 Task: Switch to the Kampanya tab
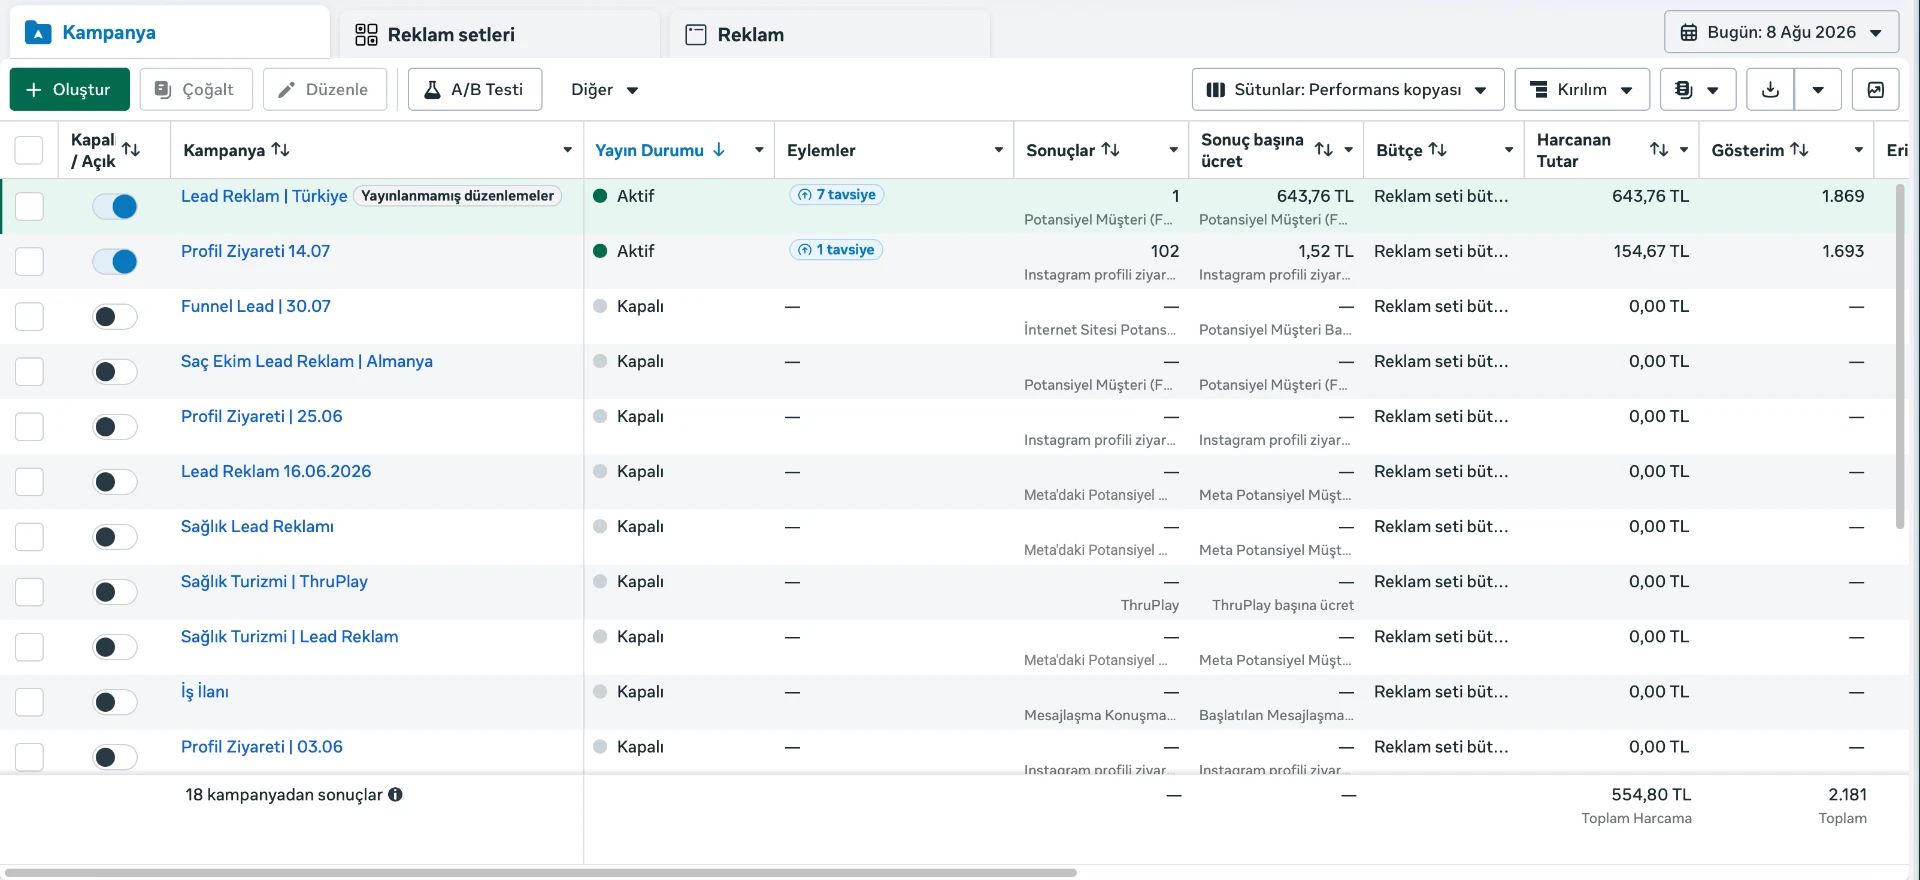(x=170, y=33)
